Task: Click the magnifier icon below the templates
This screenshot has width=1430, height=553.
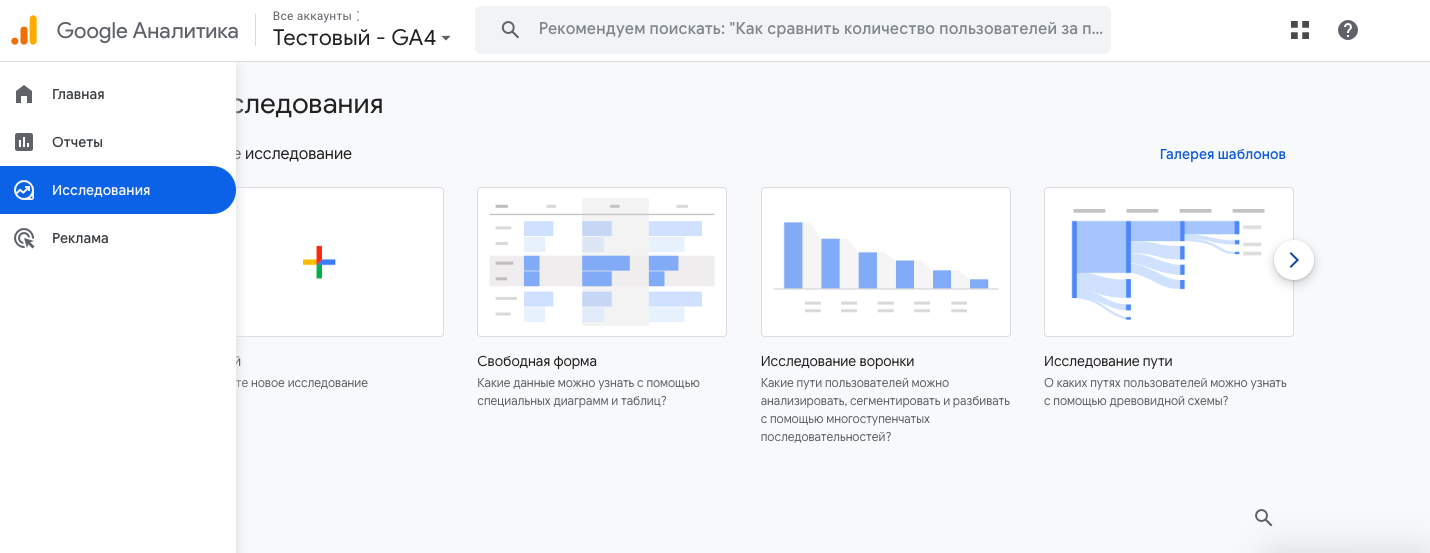Action: pyautogui.click(x=1263, y=517)
